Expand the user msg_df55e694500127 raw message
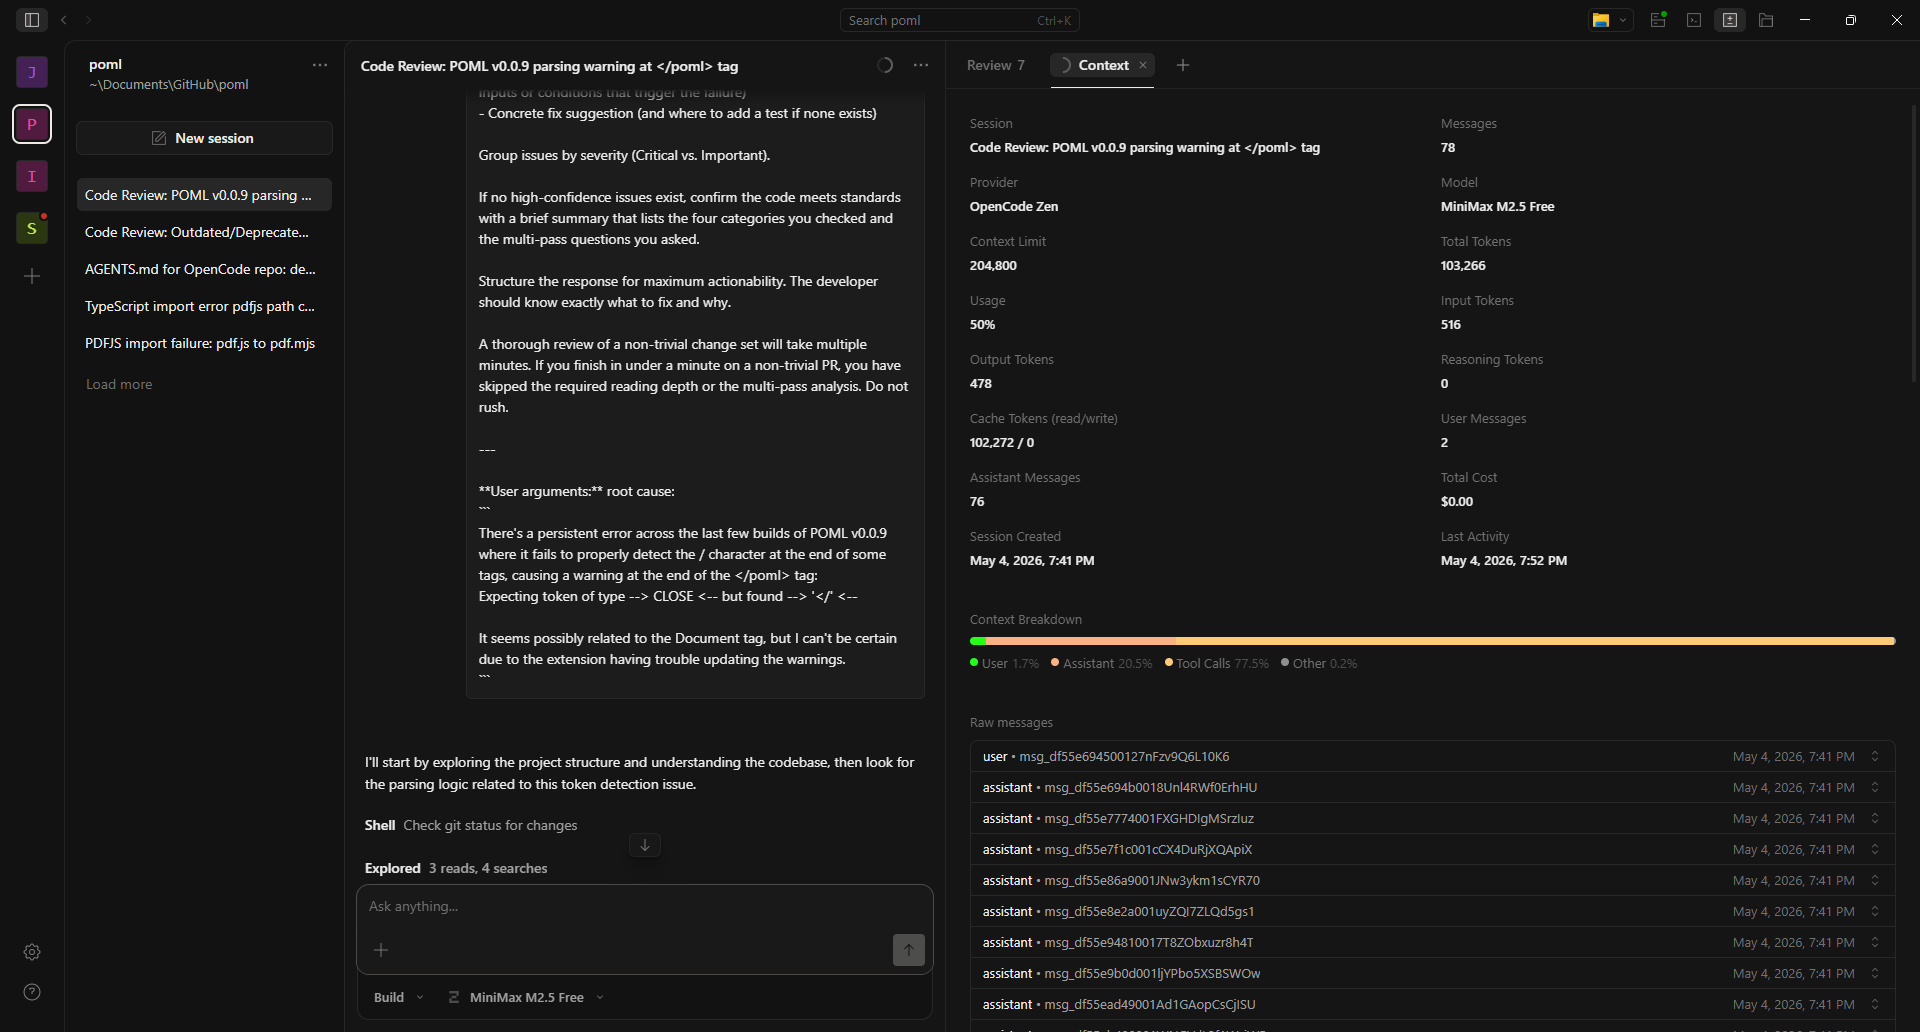The image size is (1920, 1032). [x=1432, y=757]
